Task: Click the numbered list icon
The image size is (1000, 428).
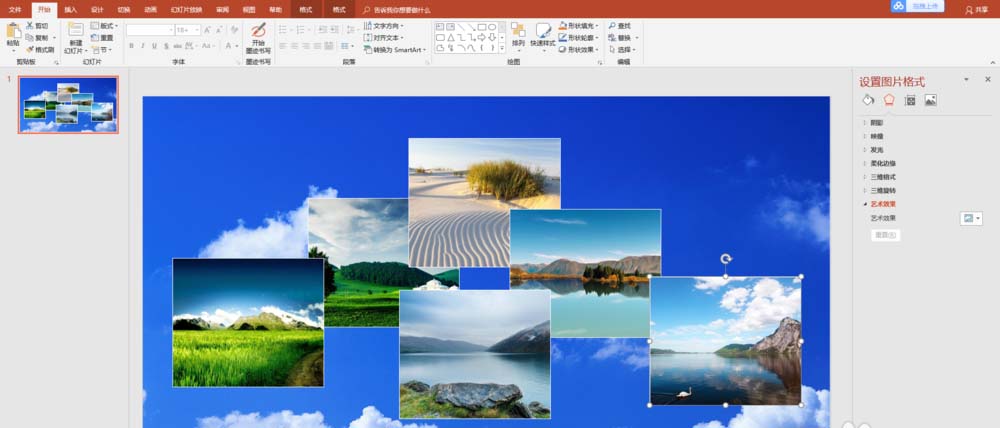Action: [x=302, y=30]
